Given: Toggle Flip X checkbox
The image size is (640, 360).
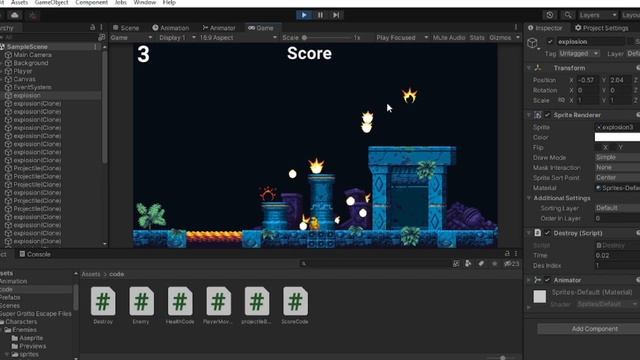Looking at the screenshot, I should 598,147.
